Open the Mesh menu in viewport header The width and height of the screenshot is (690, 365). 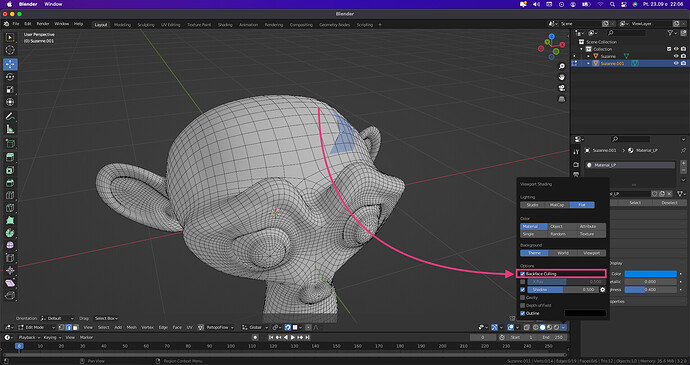coord(132,328)
